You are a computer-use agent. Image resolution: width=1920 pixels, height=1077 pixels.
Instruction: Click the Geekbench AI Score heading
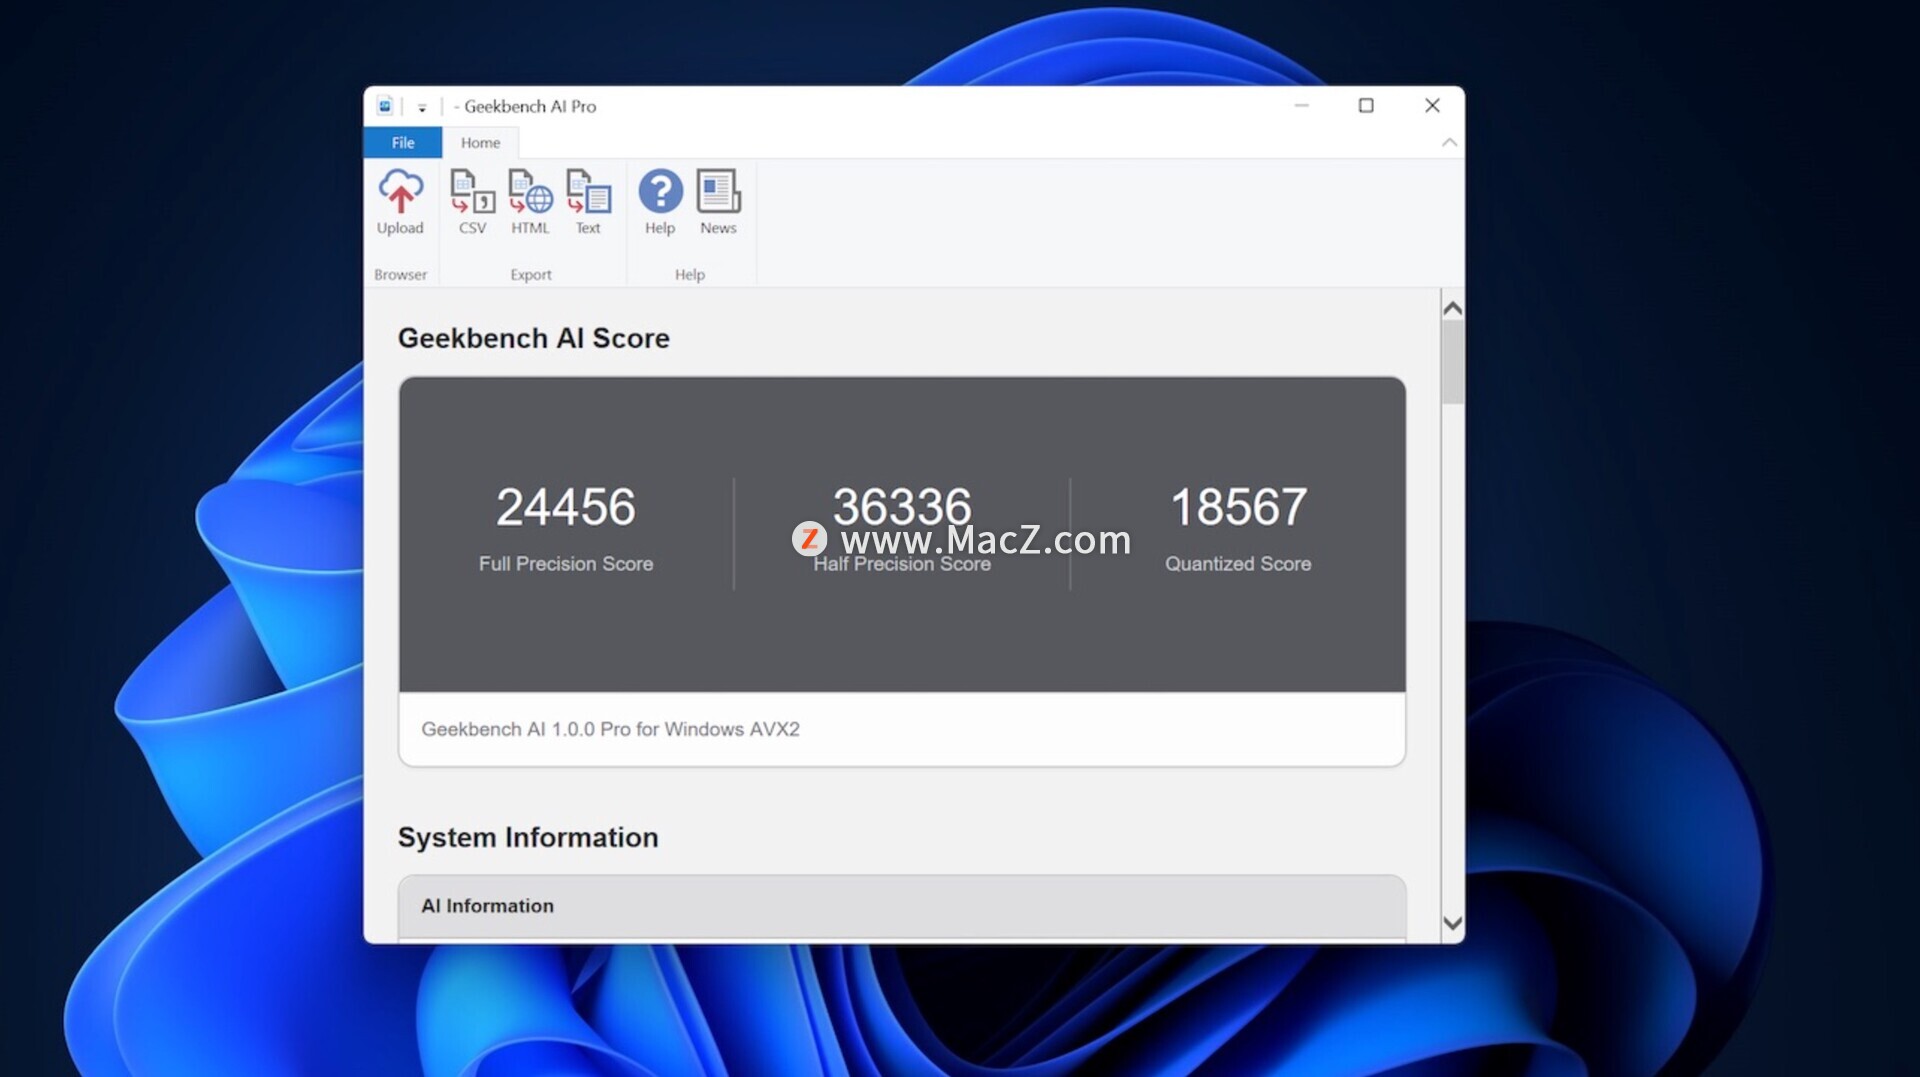[534, 338]
